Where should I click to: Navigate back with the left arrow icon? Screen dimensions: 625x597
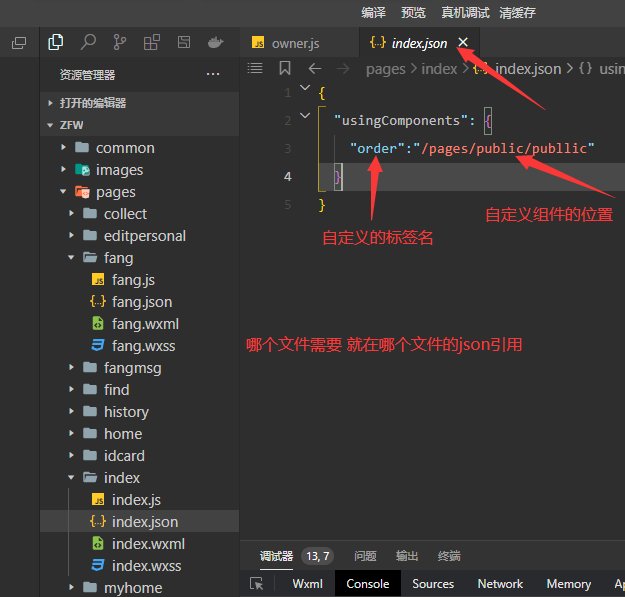click(315, 69)
